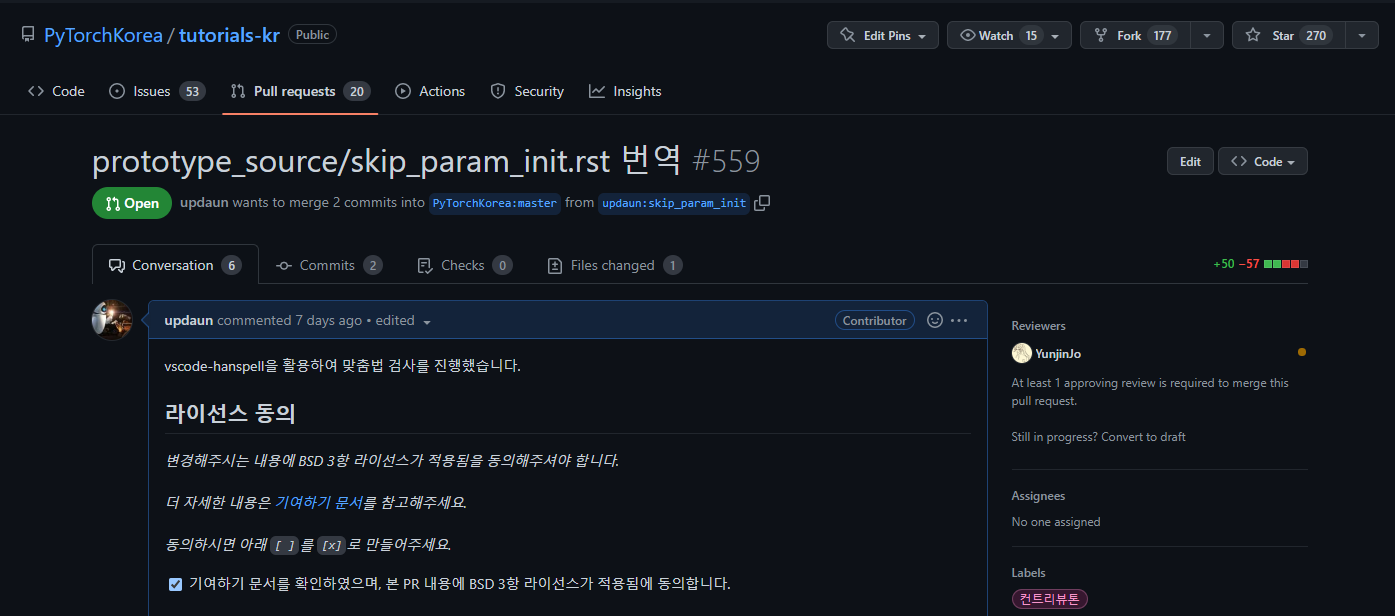
Task: Open the Labels section heading
Action: click(x=1028, y=573)
